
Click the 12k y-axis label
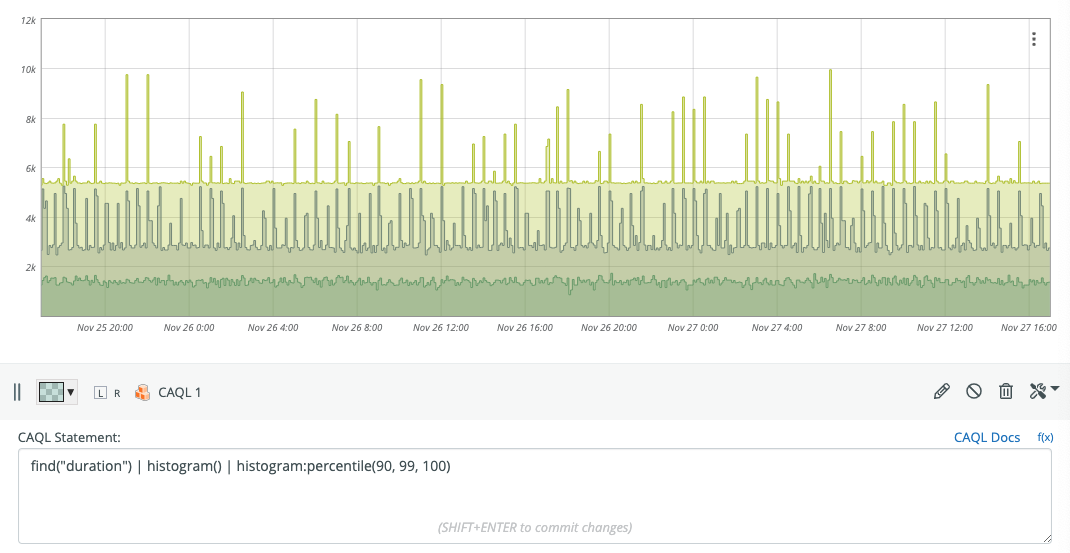tap(28, 20)
